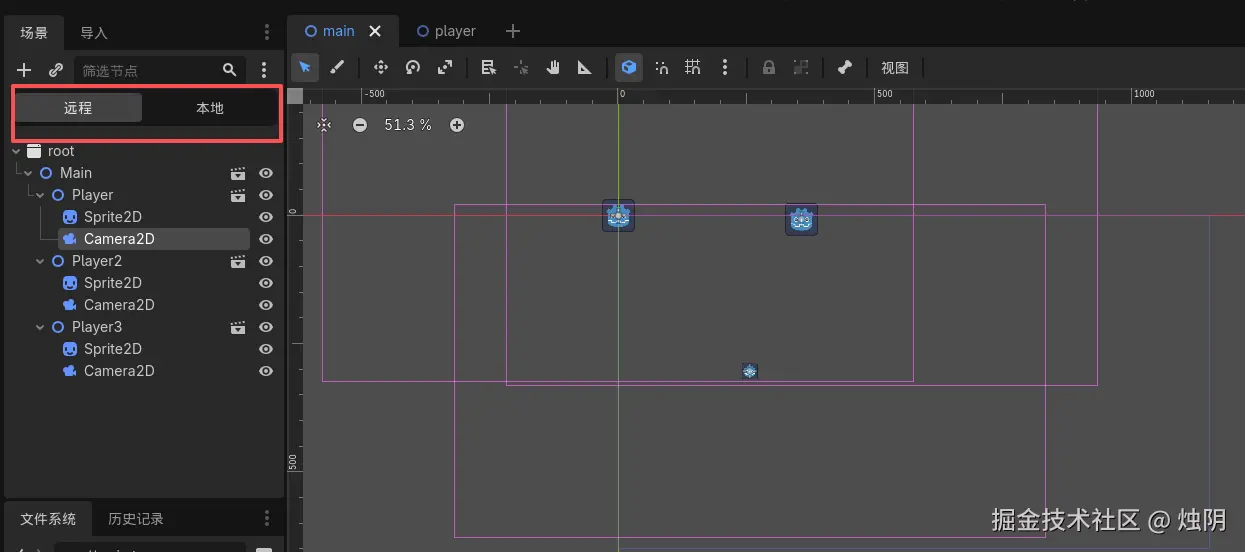This screenshot has height=552, width=1245.
Task: Activate the Select Mode arrow tool
Action: click(x=305, y=67)
